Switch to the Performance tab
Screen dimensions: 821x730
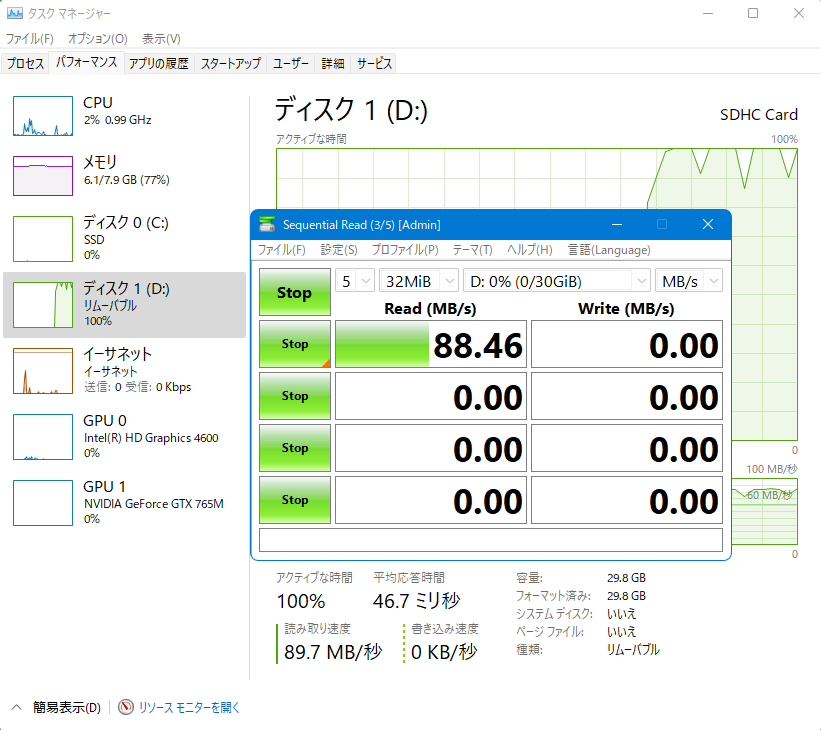click(x=86, y=62)
